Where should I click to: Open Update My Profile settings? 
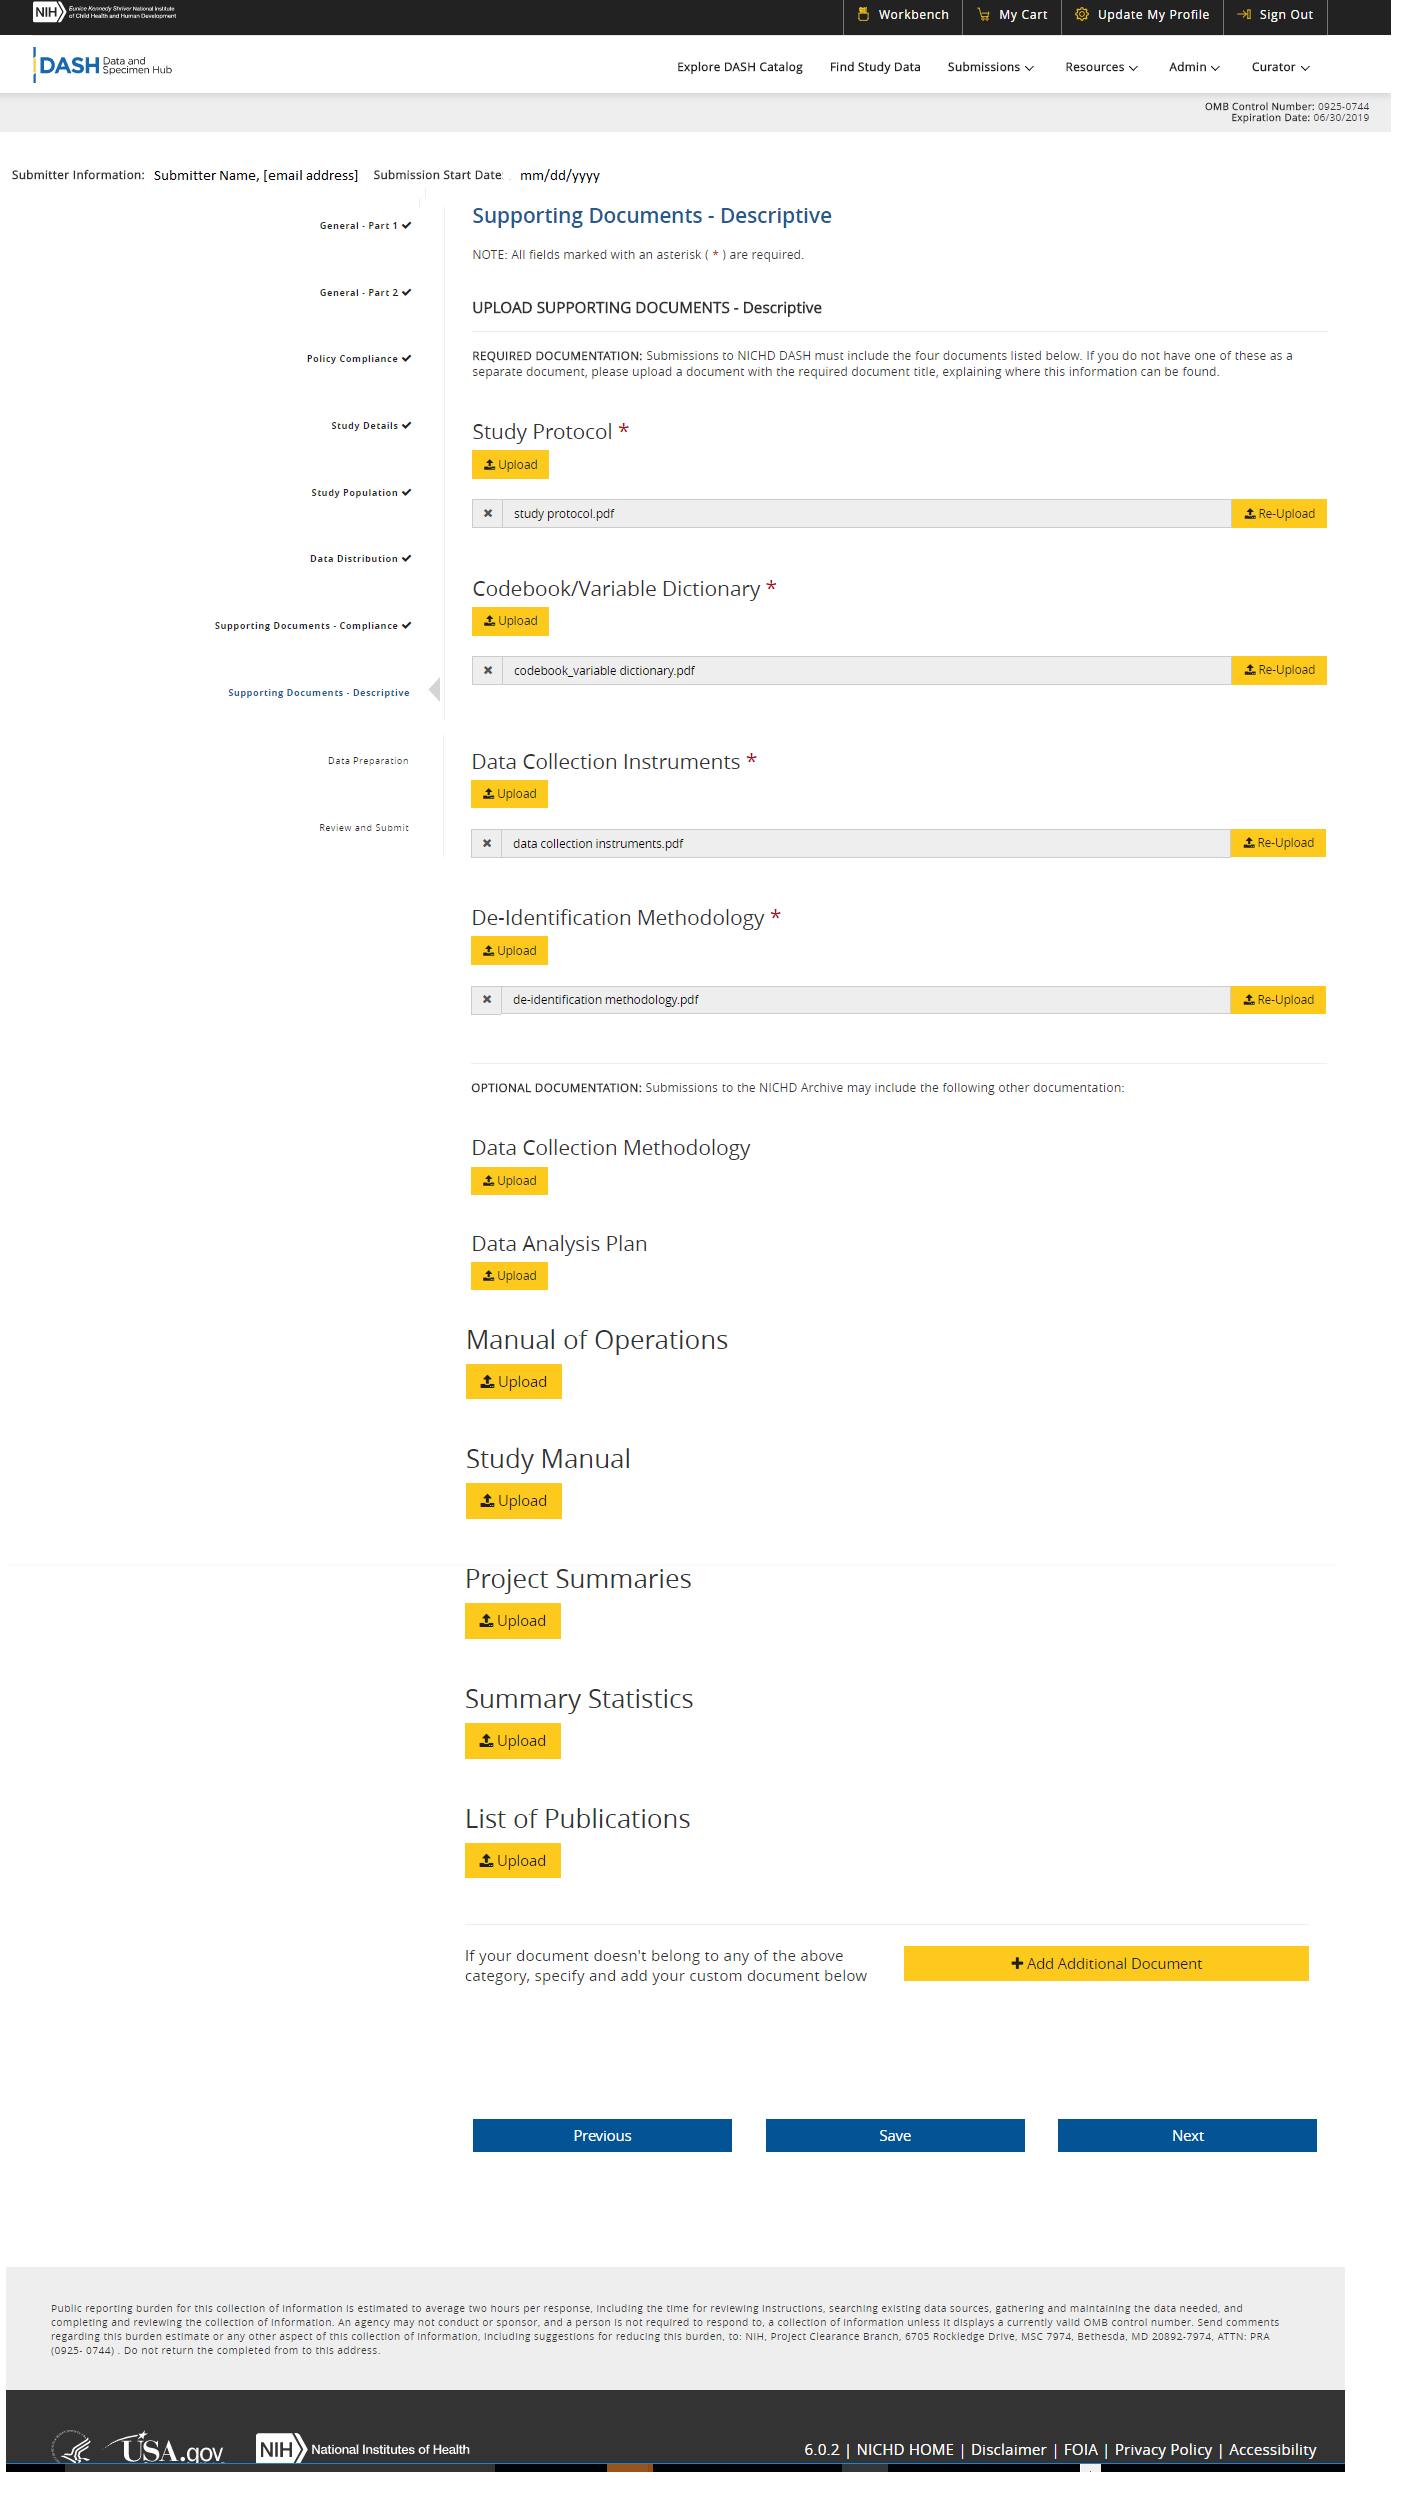[1142, 15]
